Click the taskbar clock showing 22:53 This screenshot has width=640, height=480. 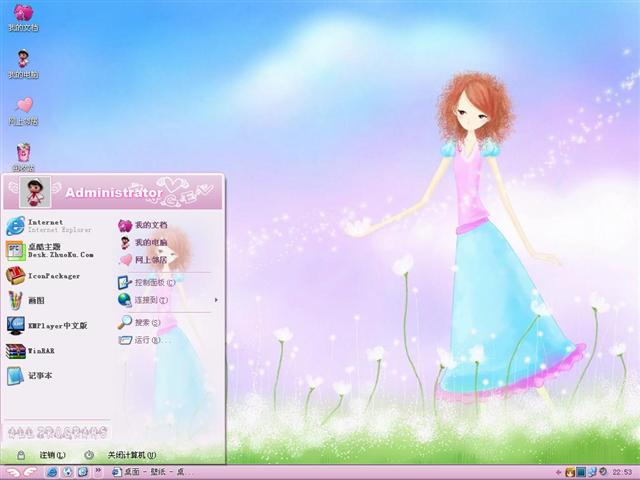[x=622, y=472]
